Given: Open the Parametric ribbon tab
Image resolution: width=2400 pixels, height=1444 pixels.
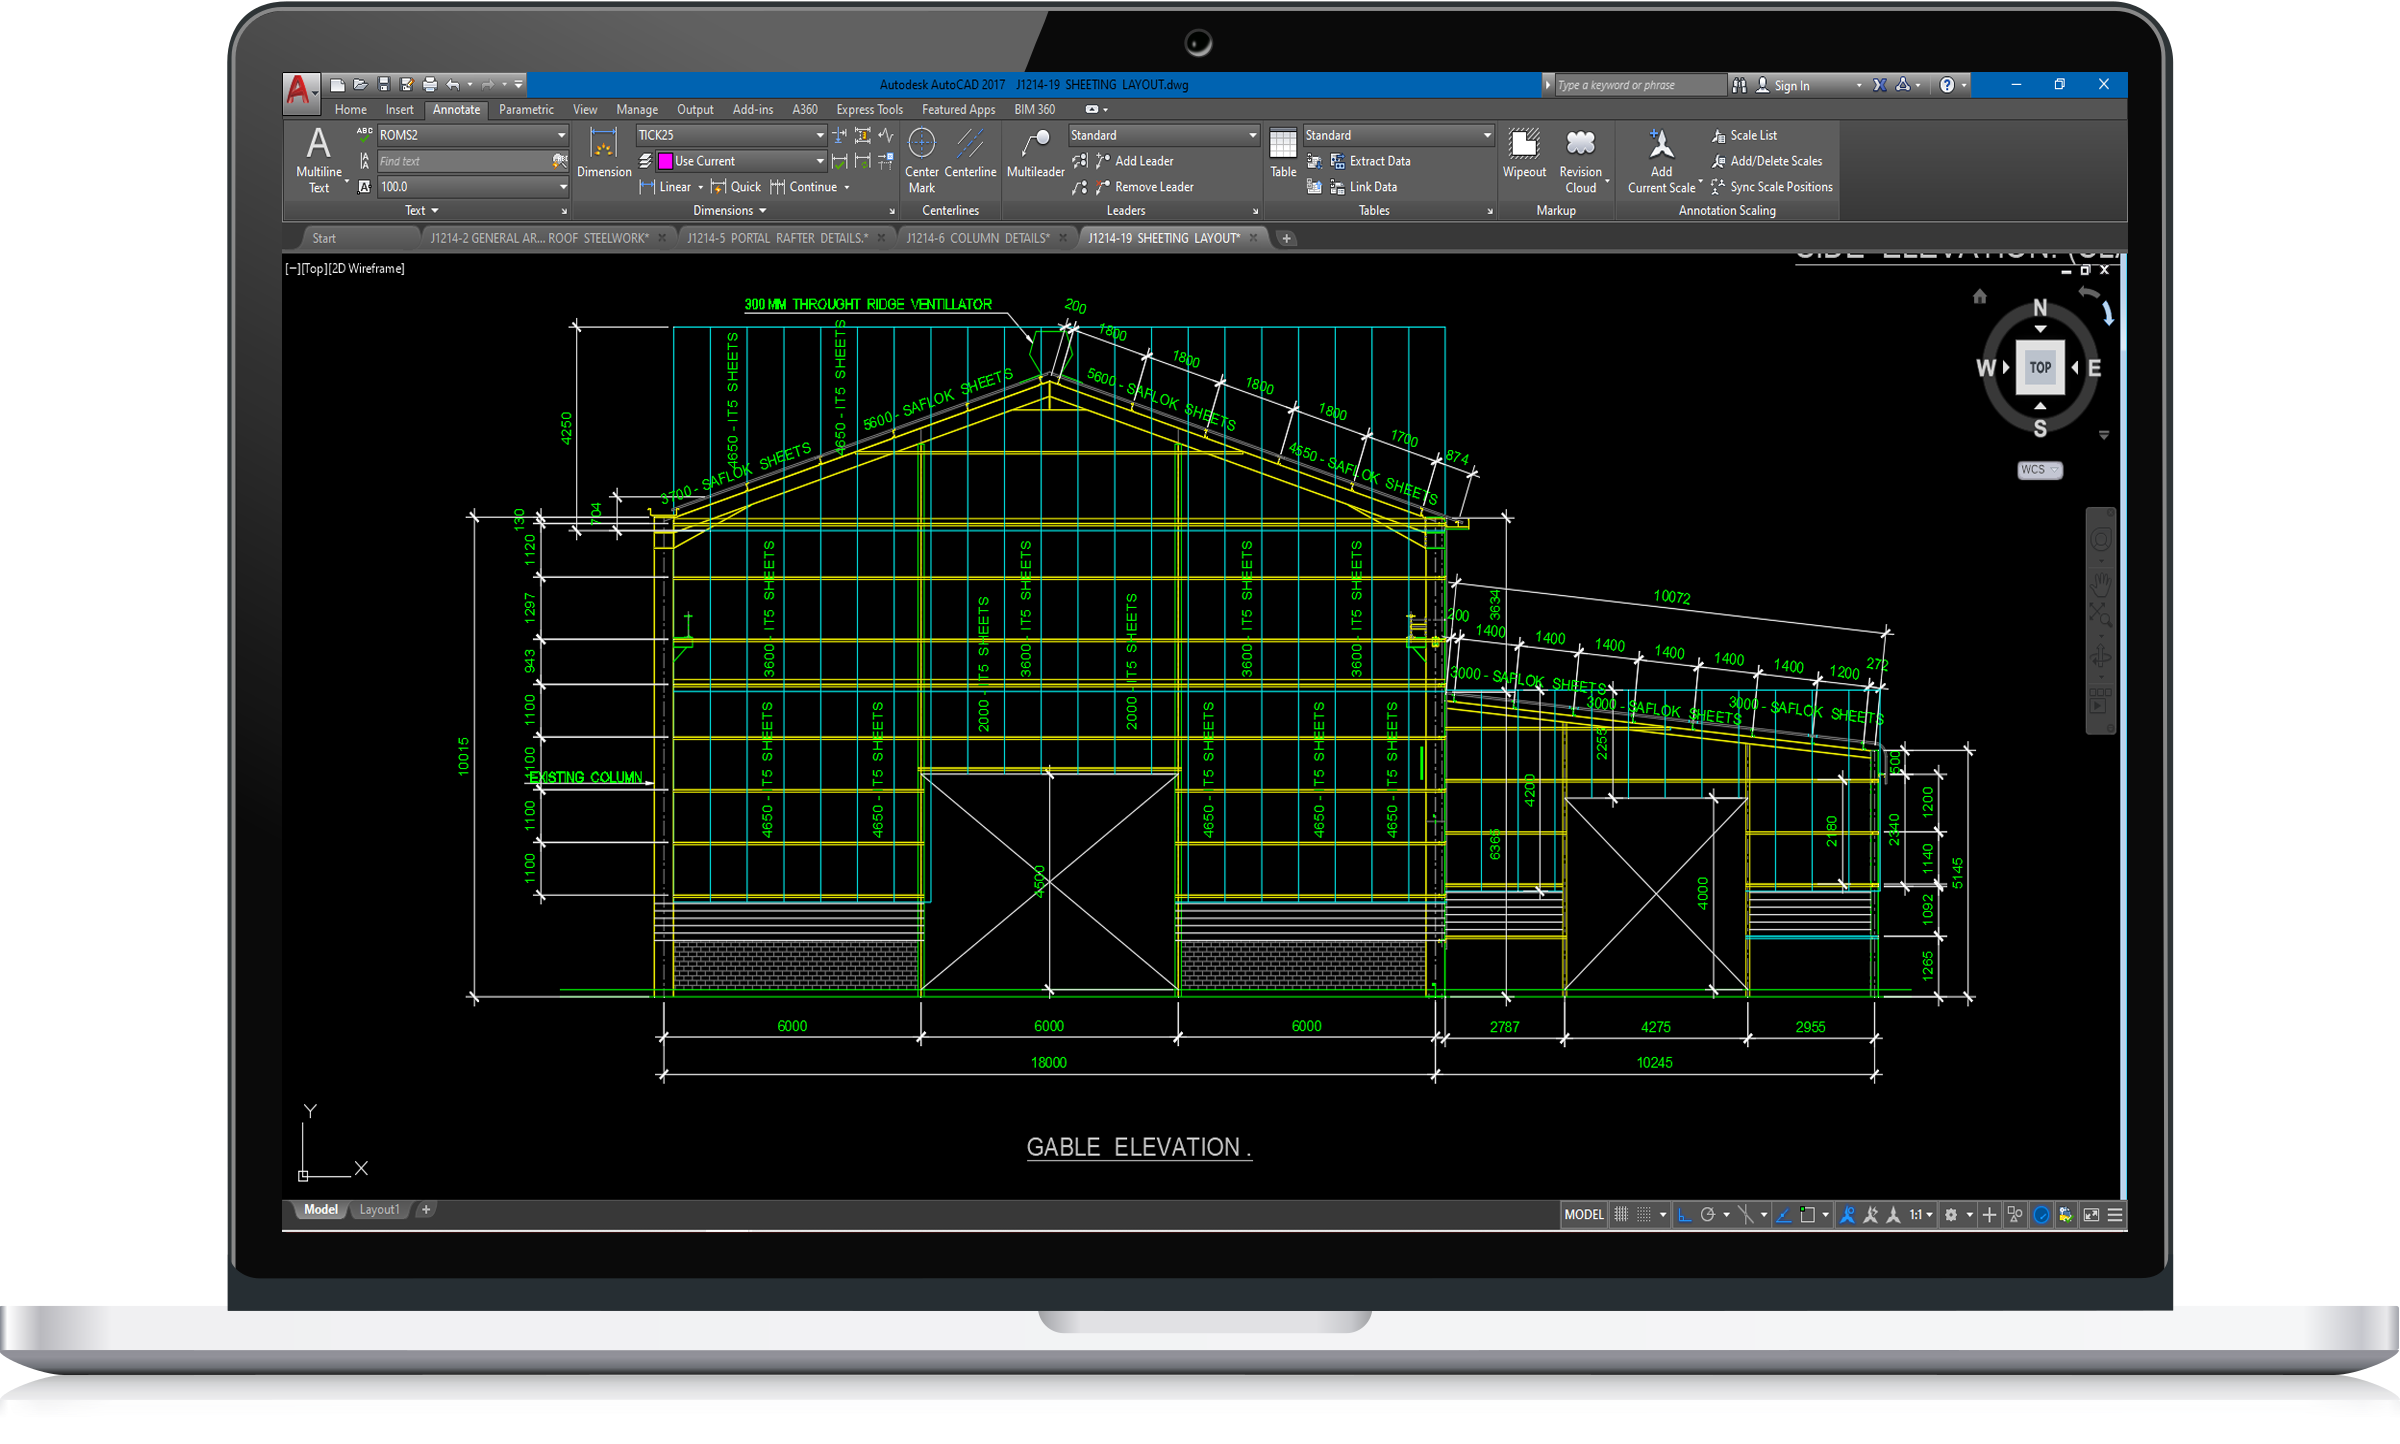Looking at the screenshot, I should click(526, 110).
